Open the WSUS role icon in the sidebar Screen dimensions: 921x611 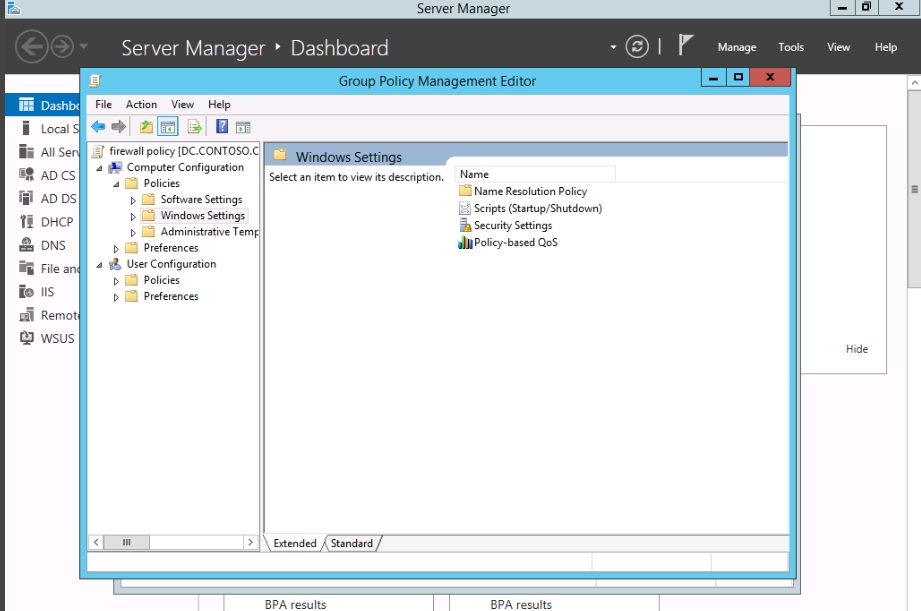[26, 338]
